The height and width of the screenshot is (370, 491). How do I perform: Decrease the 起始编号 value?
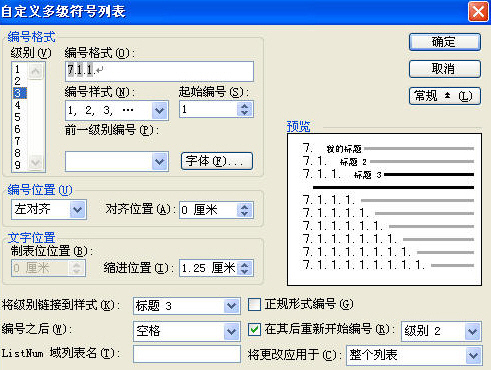point(245,113)
